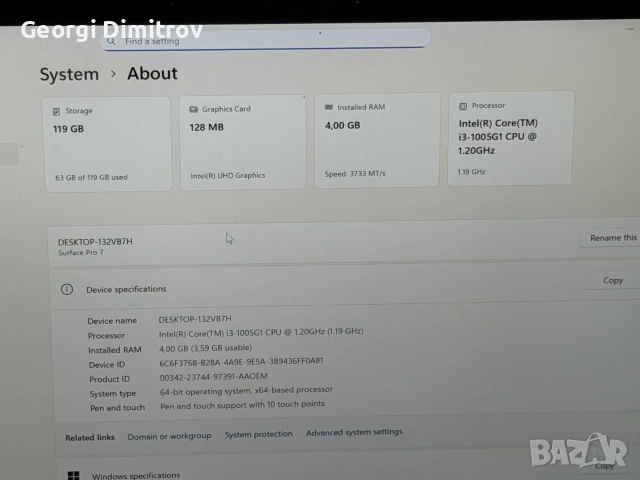This screenshot has height=480, width=640.
Task: Click the Device specifications info icon
Action: point(67,289)
